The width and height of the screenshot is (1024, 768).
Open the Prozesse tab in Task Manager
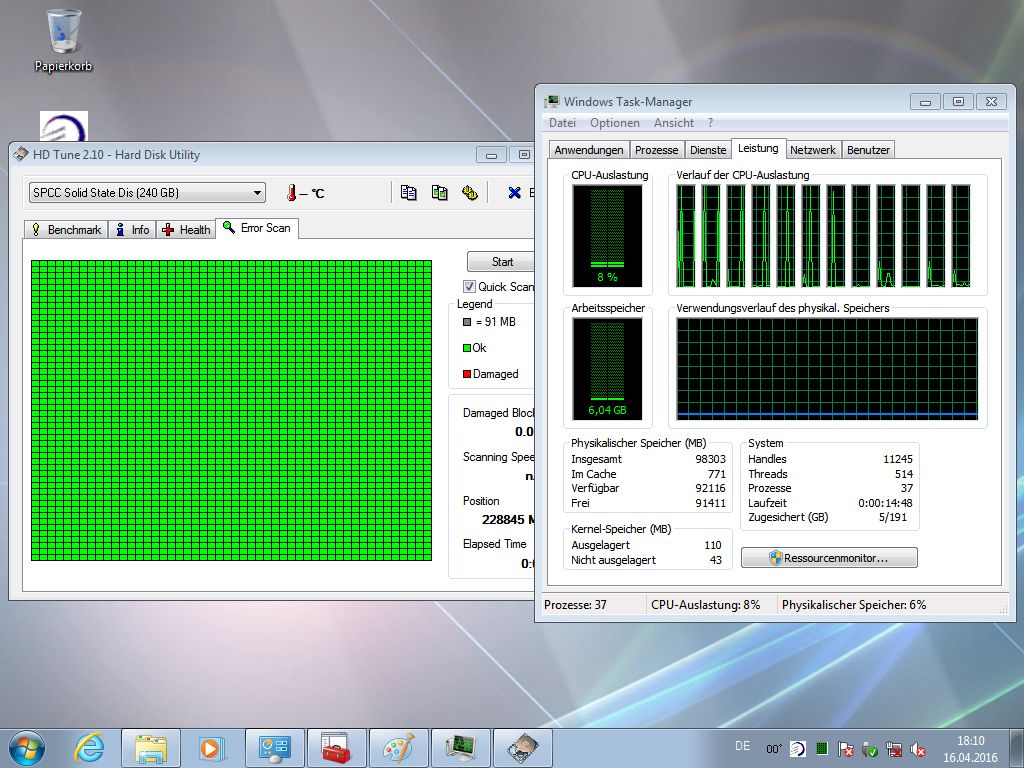coord(656,150)
